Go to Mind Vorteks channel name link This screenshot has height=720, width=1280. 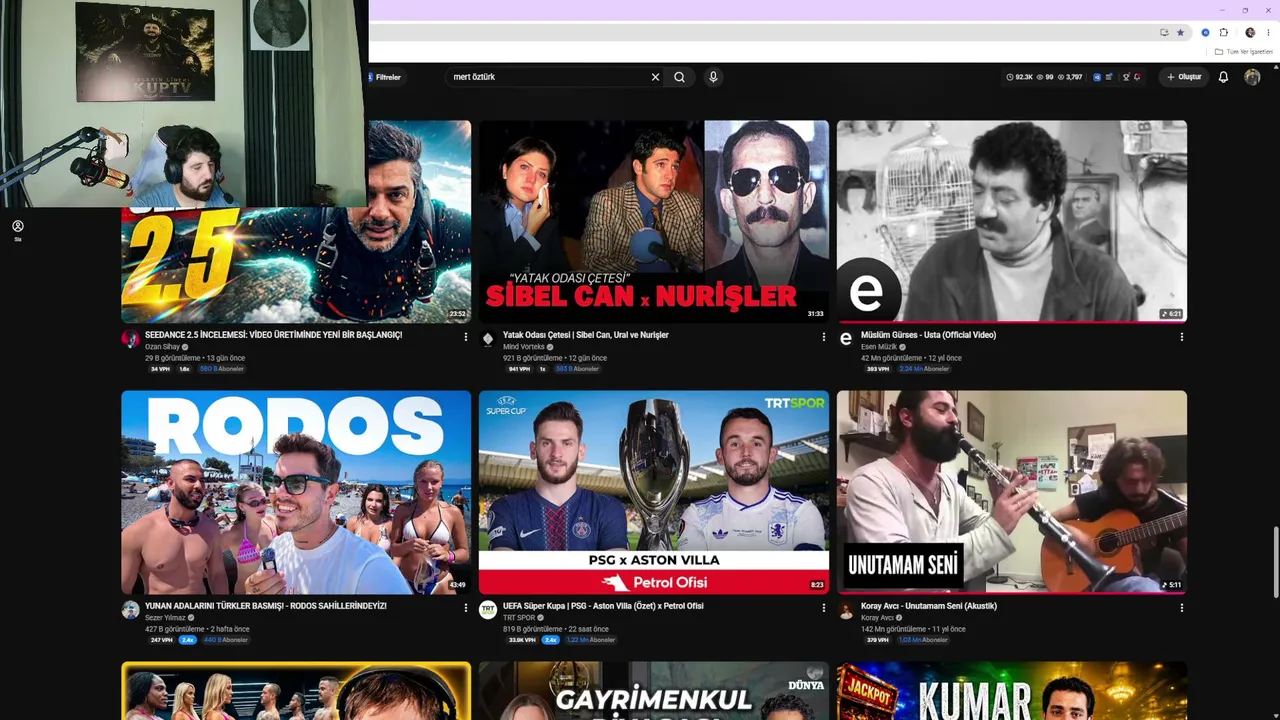pos(524,347)
